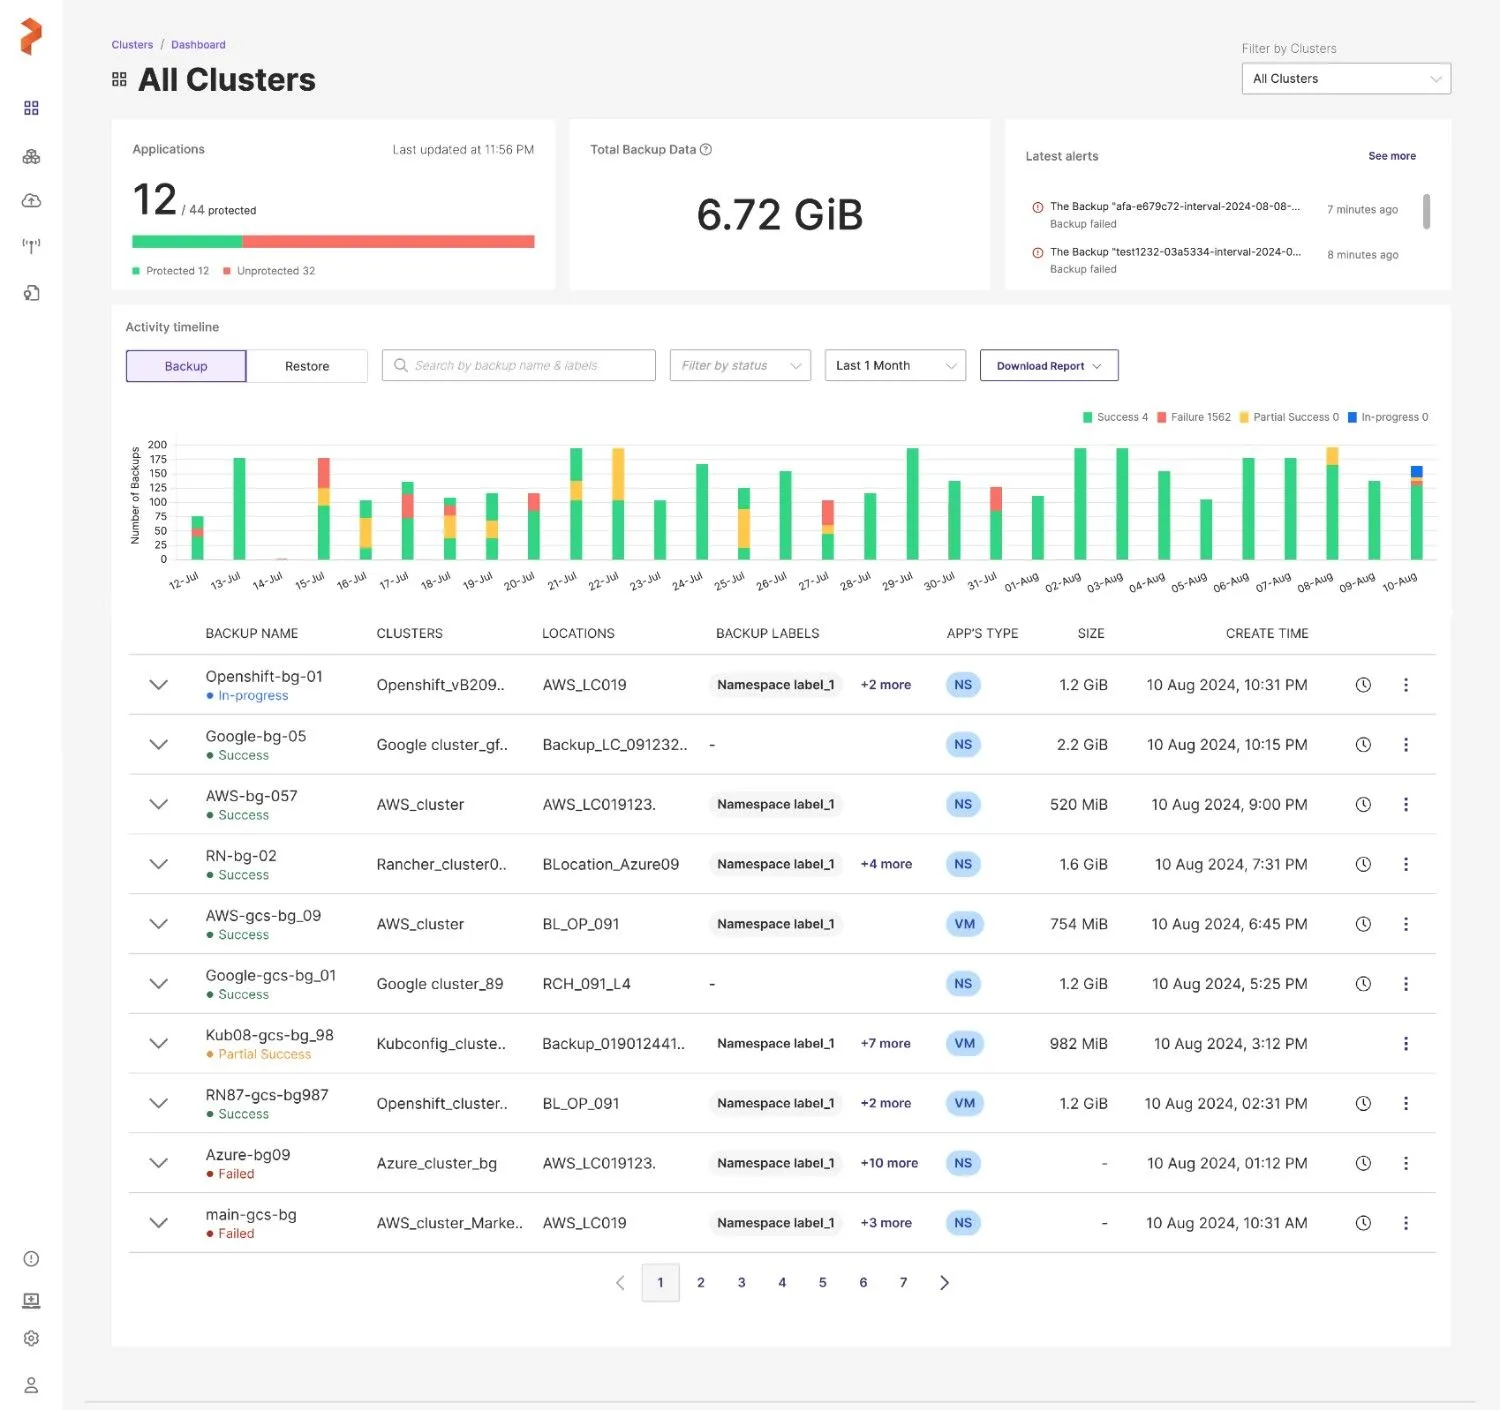Click the clock icon for Google-bg-05

click(x=1363, y=745)
